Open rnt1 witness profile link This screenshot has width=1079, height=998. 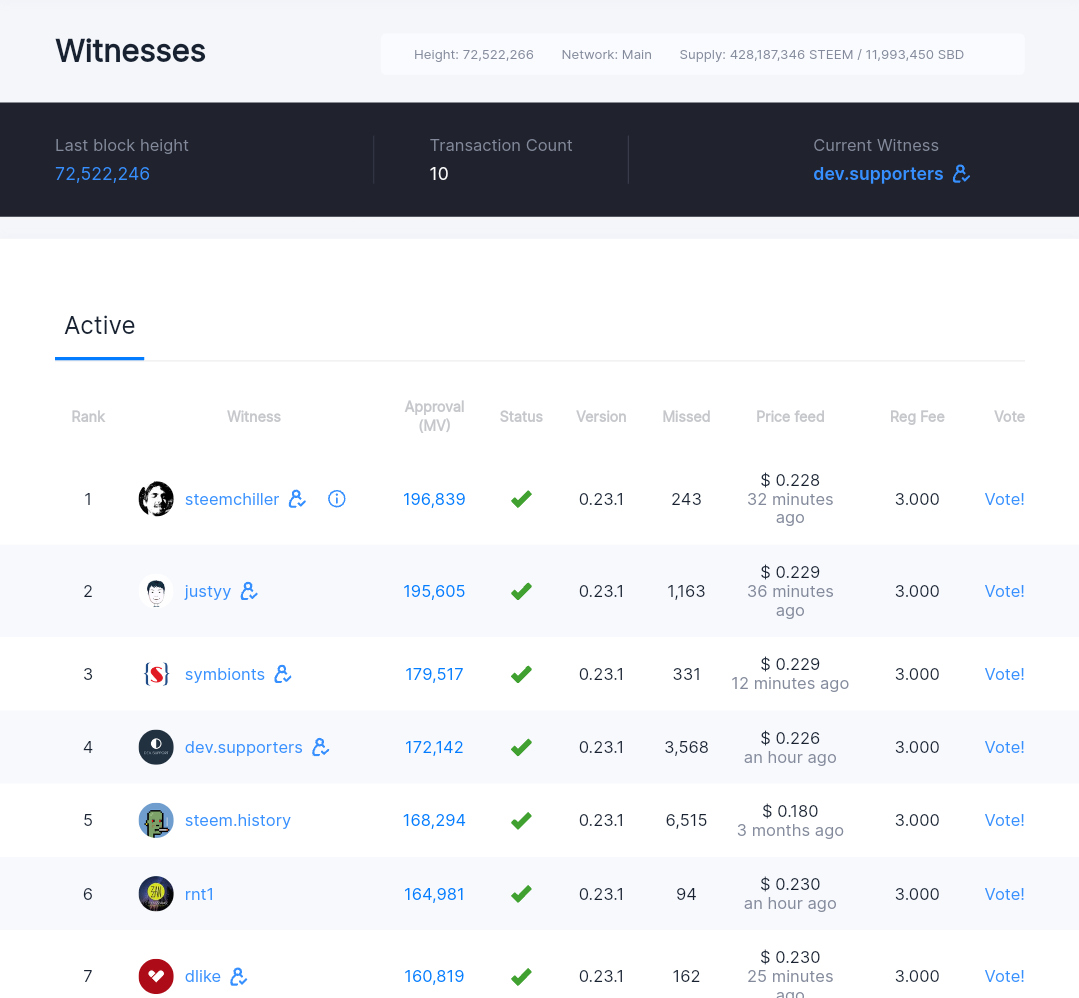(200, 893)
